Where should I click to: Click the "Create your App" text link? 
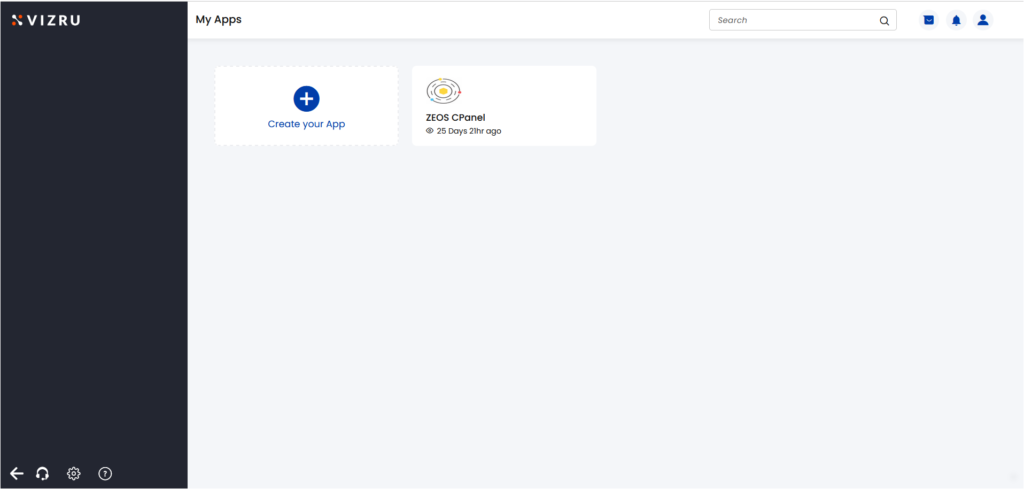[x=306, y=125]
